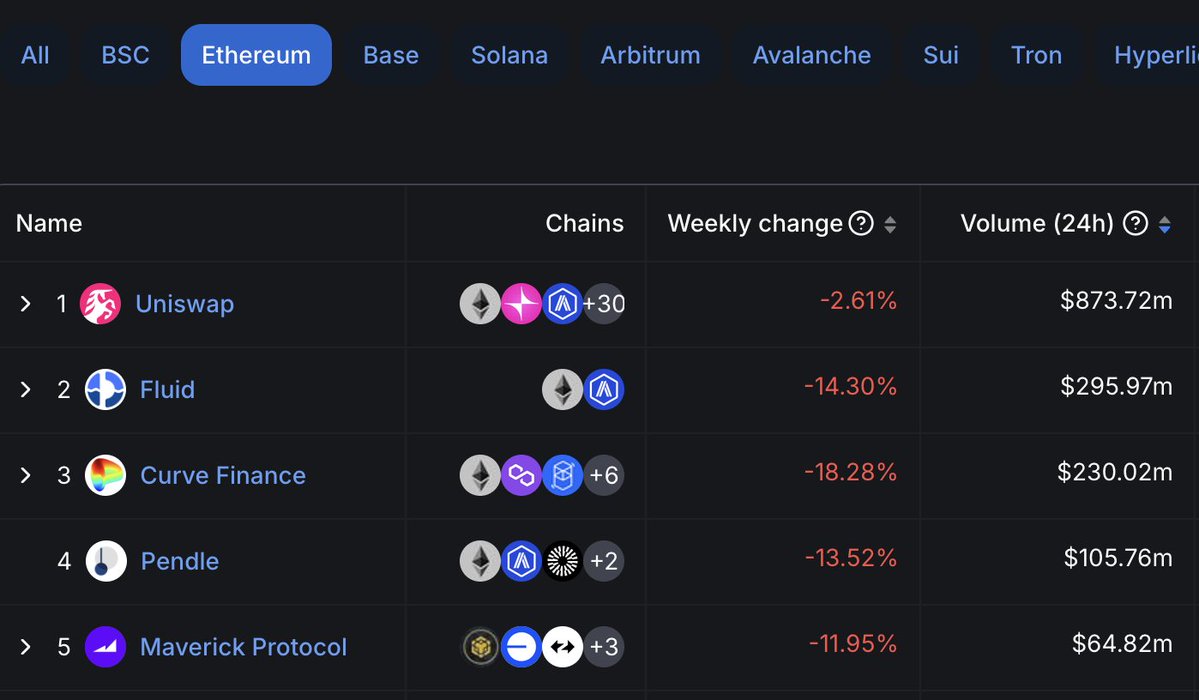1199x700 pixels.
Task: Open the Maverick Protocol link
Action: coord(243,647)
